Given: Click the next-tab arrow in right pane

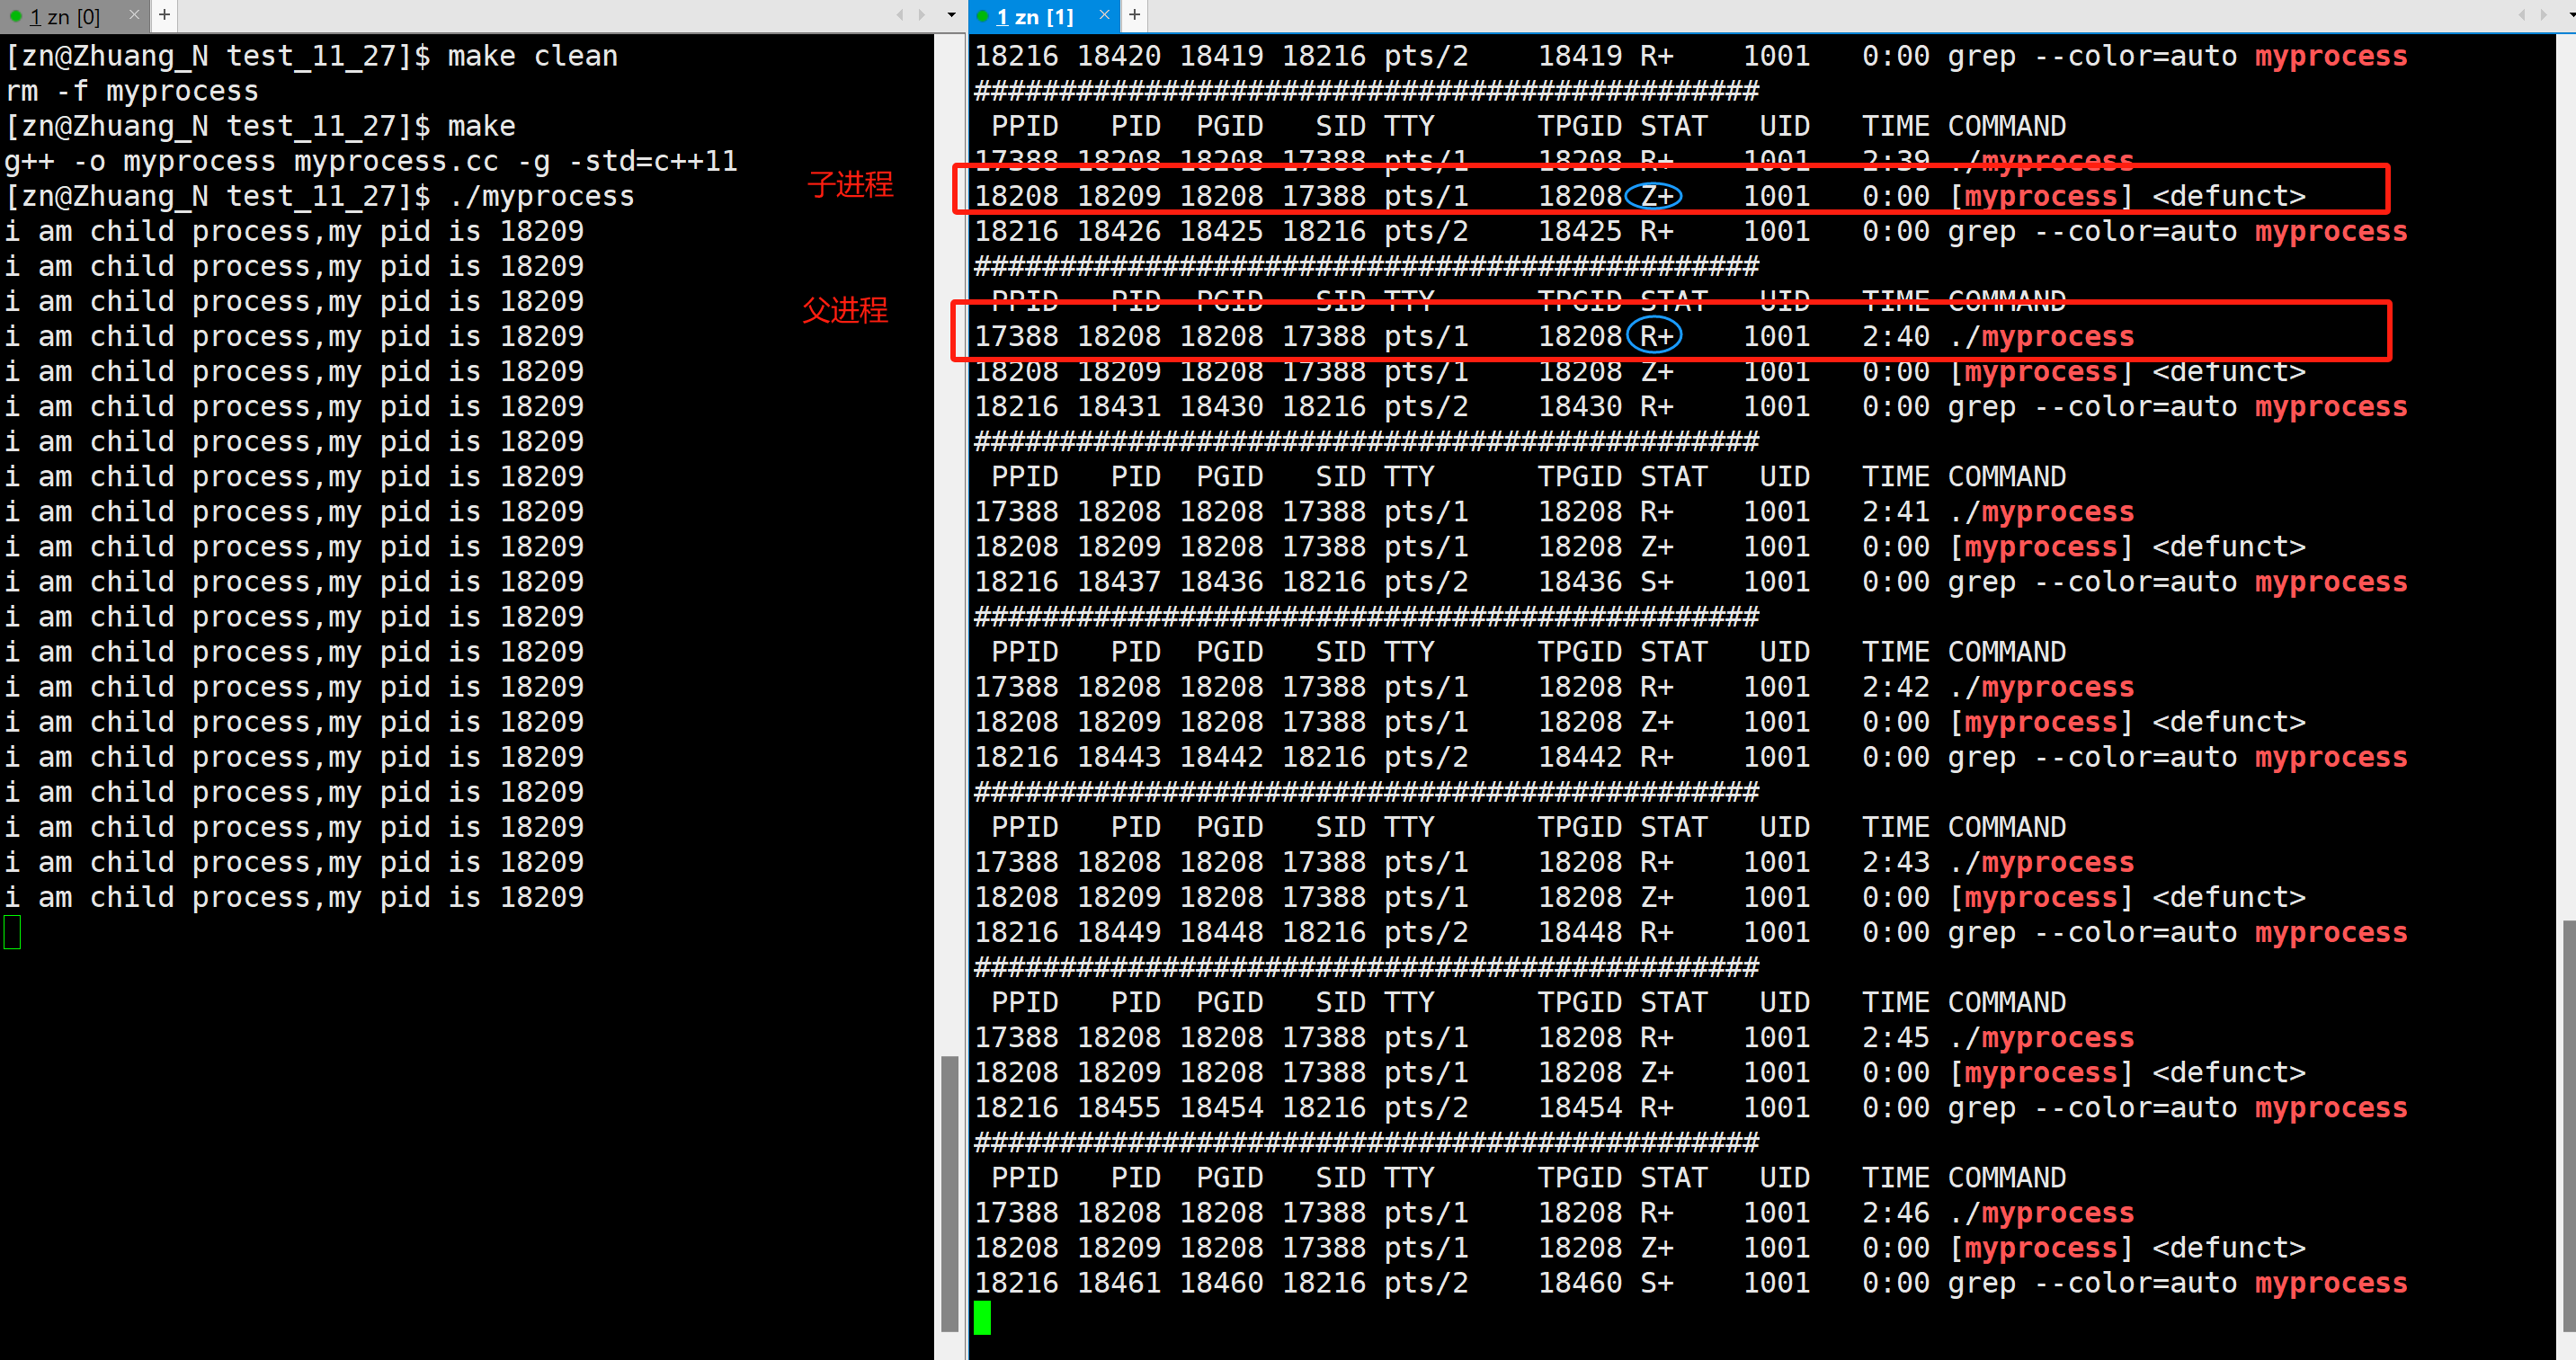Looking at the screenshot, I should tap(2544, 15).
